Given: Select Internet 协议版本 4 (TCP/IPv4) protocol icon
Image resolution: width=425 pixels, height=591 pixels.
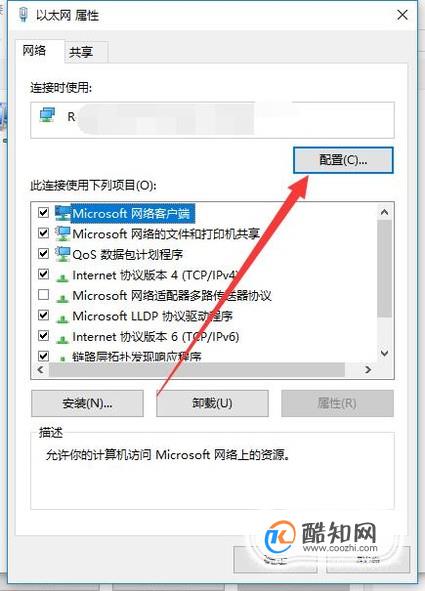Looking at the screenshot, I should coord(63,277).
